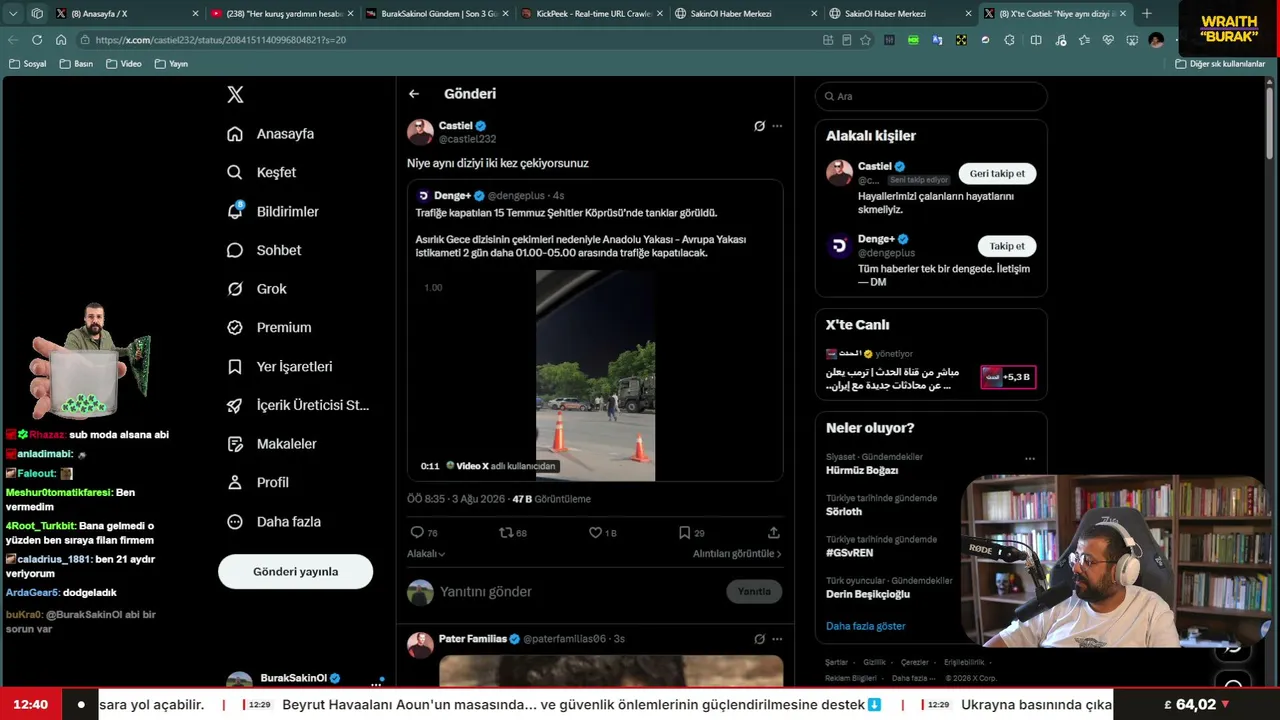The image size is (1280, 720).
Task: Click the Ara search field
Action: click(931, 96)
